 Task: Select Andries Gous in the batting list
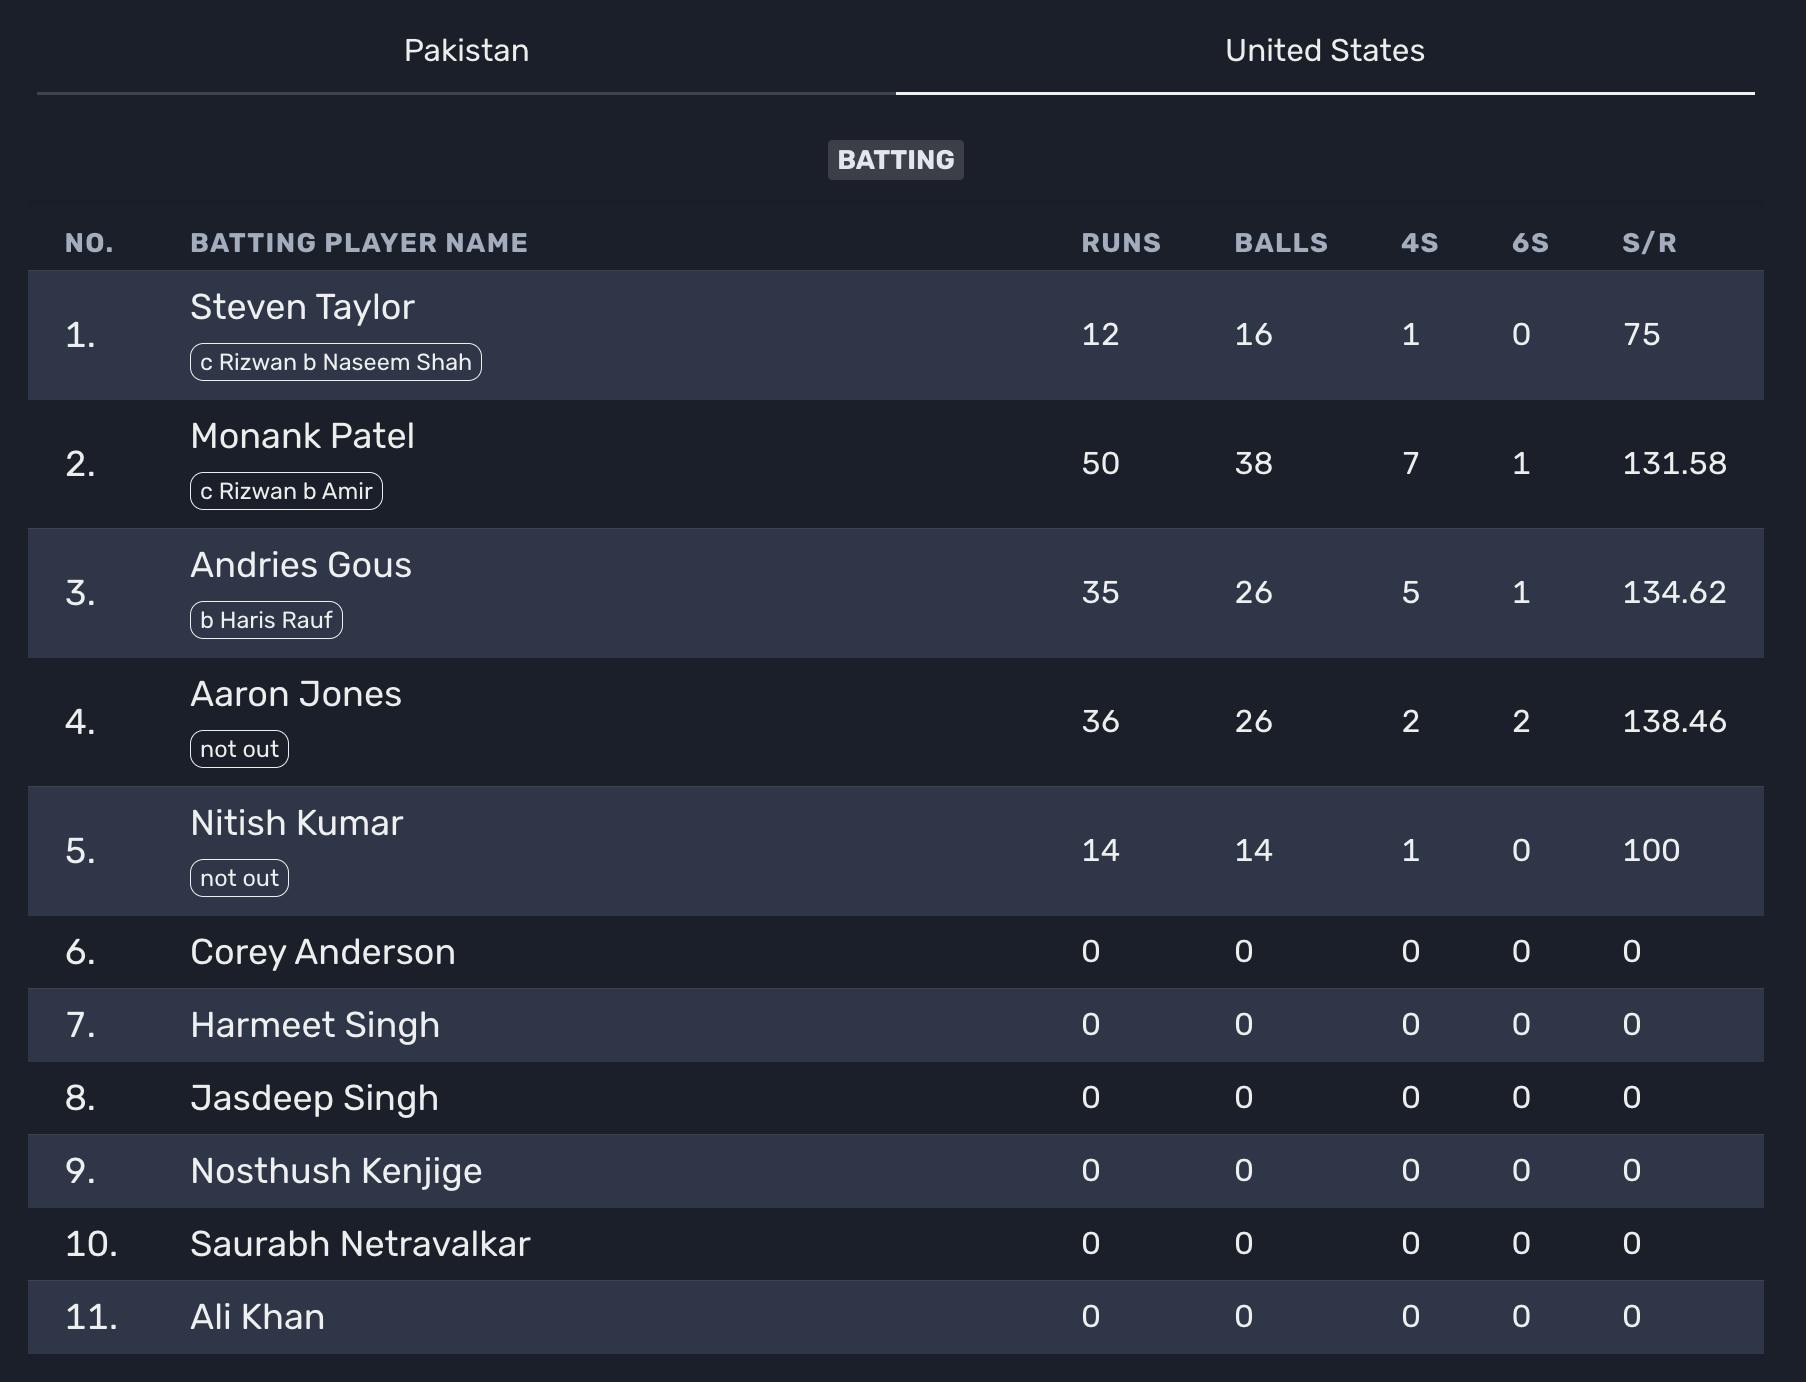(300, 565)
